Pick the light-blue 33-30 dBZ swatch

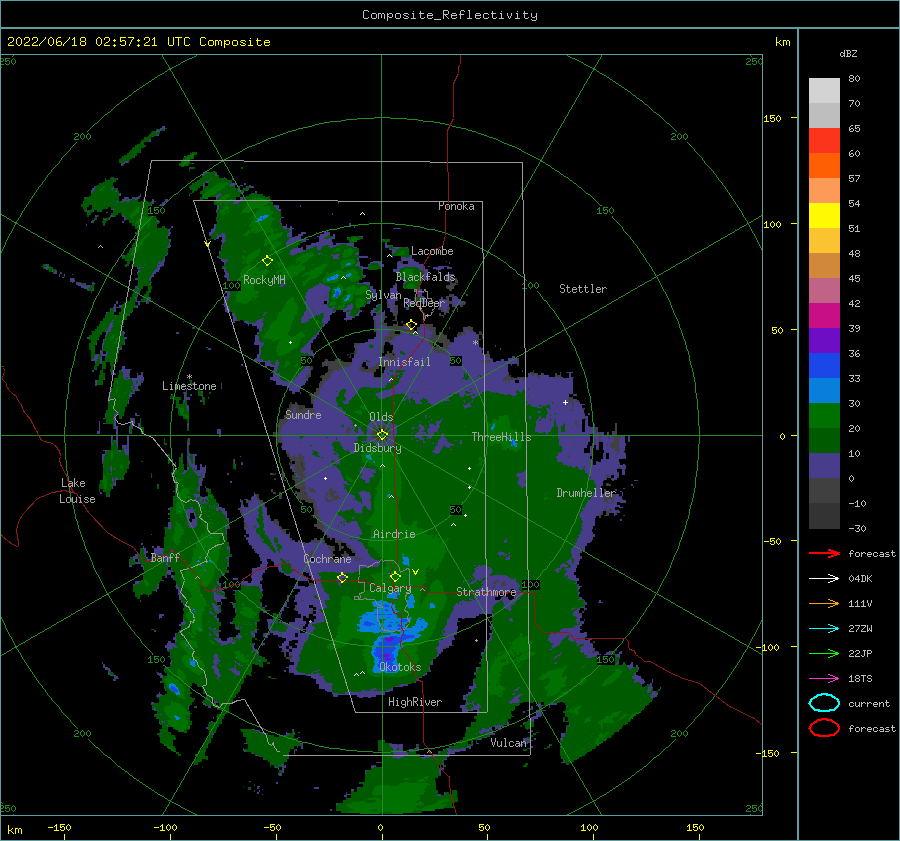(824, 391)
